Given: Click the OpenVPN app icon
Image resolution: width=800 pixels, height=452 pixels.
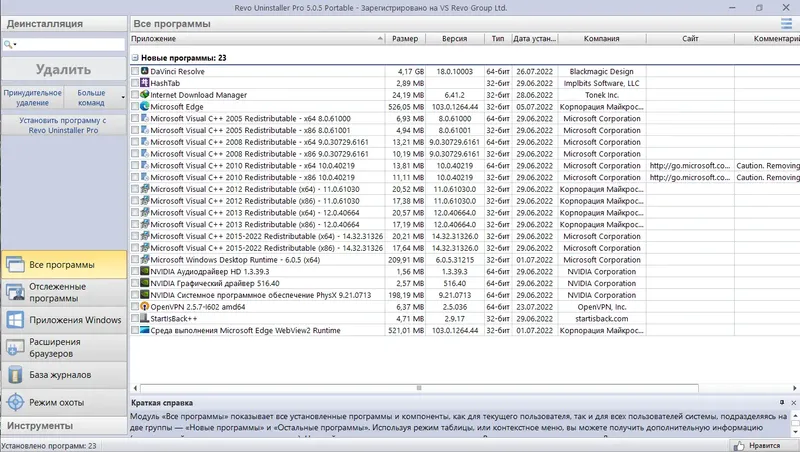Looking at the screenshot, I should coord(145,306).
